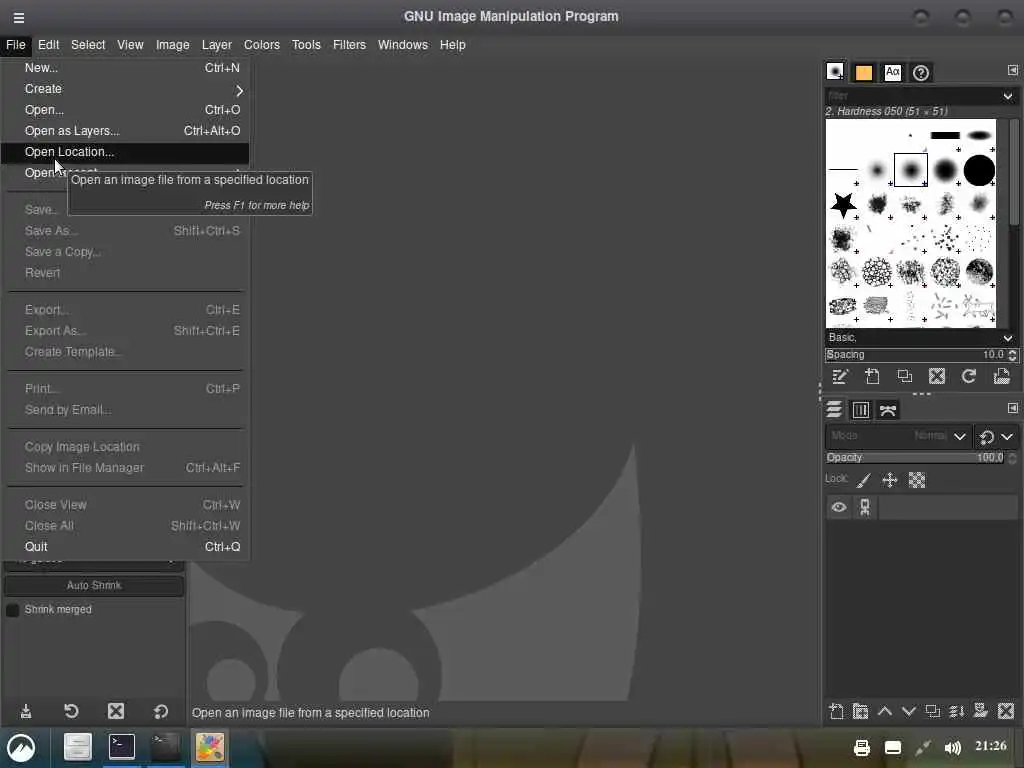Screen dimensions: 1024x768
Task: Toggle Shrink merged checkbox
Action: 12,610
